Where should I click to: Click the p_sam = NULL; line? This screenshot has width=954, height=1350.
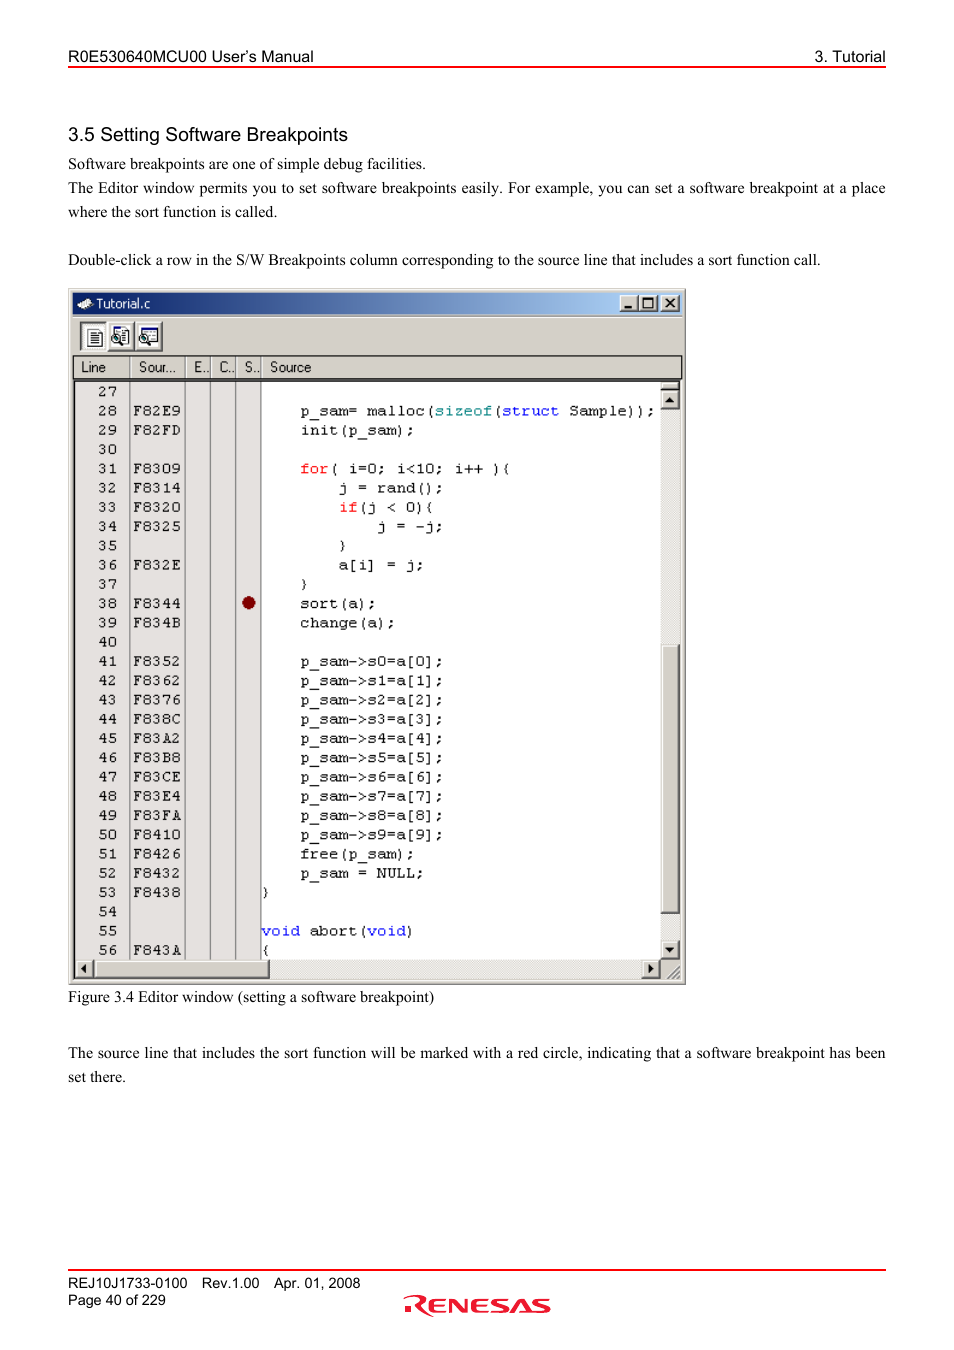point(361,873)
